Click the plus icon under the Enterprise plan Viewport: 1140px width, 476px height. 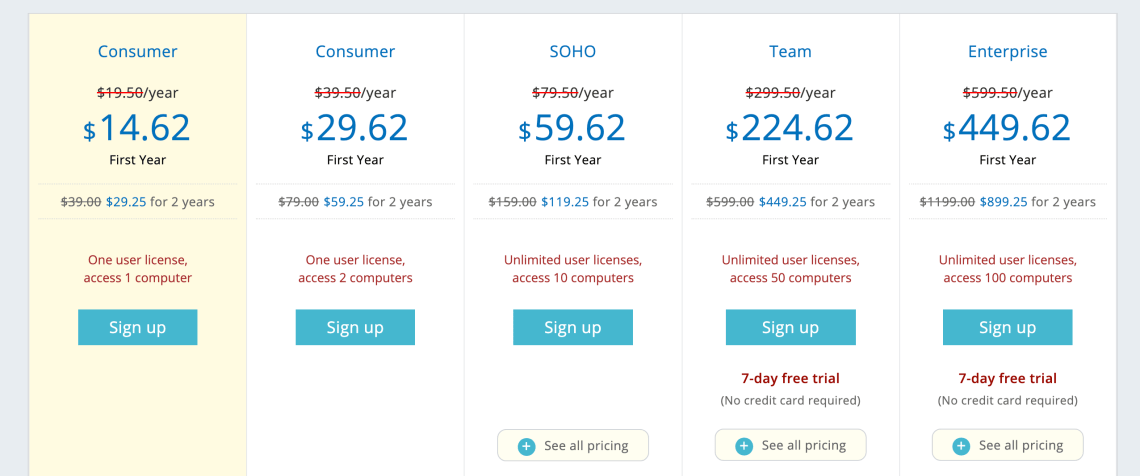(961, 446)
